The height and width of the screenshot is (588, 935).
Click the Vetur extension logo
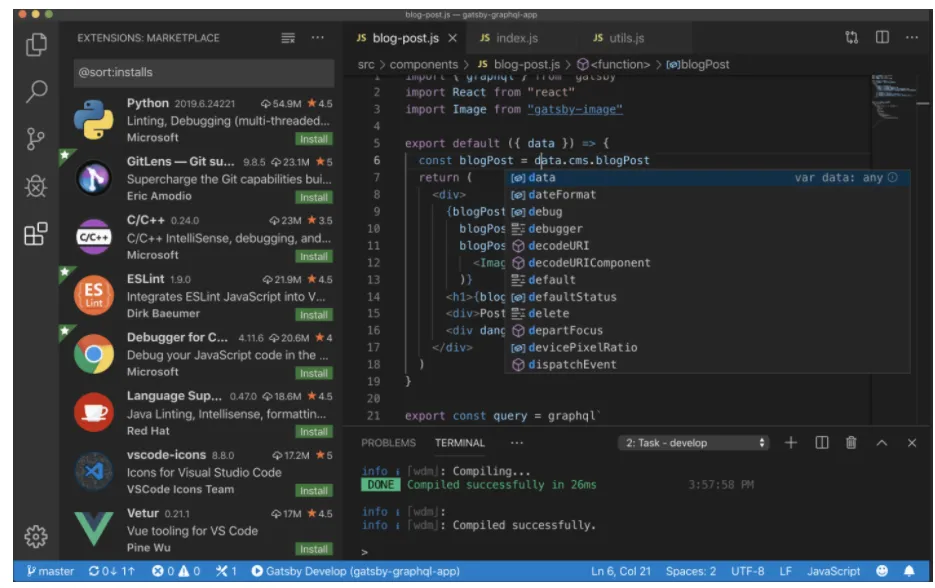(94, 528)
